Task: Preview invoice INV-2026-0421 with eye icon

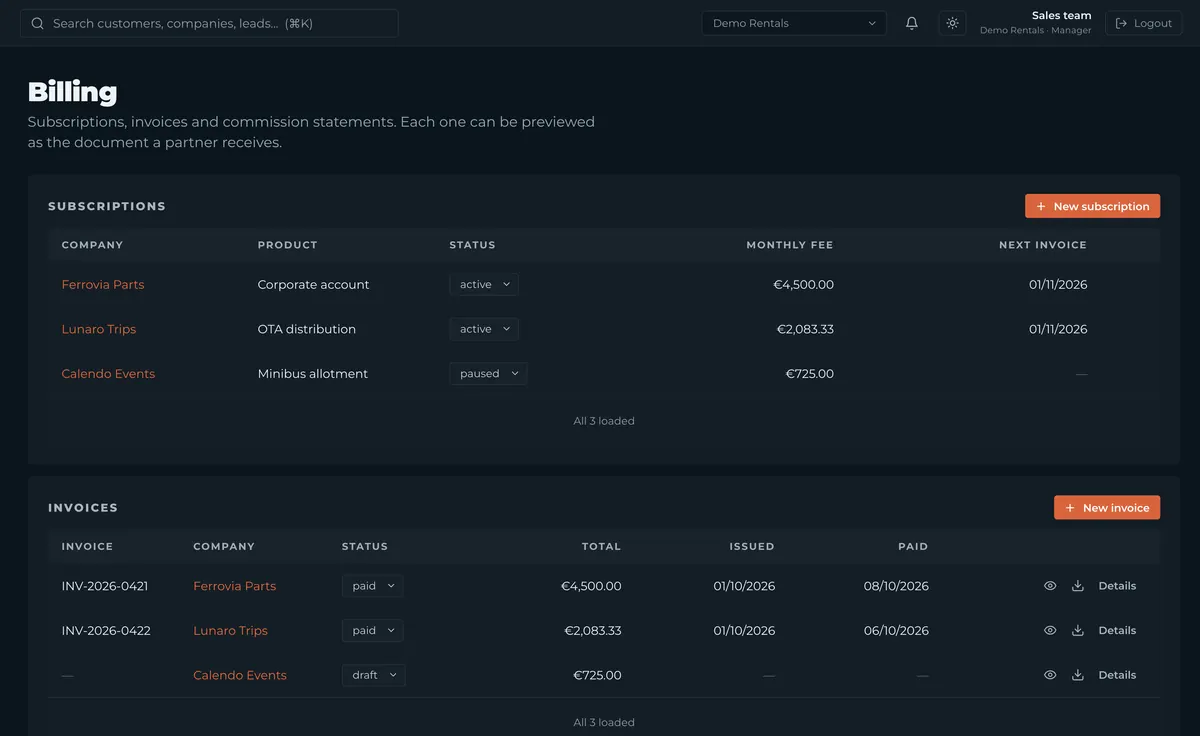Action: (x=1050, y=586)
